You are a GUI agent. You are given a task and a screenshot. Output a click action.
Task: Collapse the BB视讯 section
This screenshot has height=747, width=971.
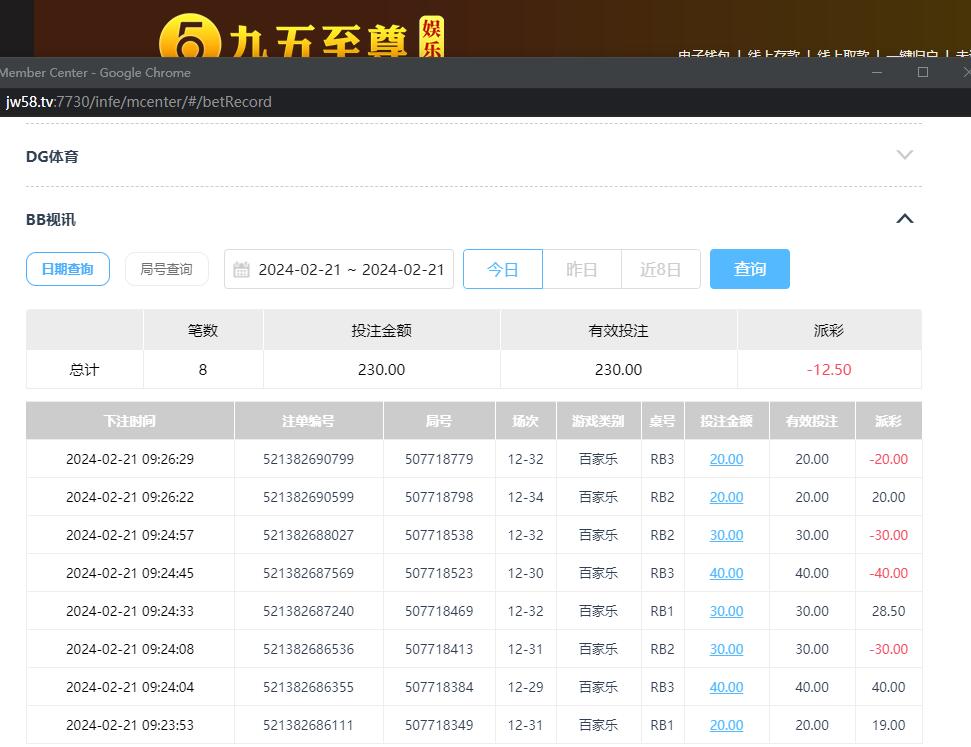(904, 219)
